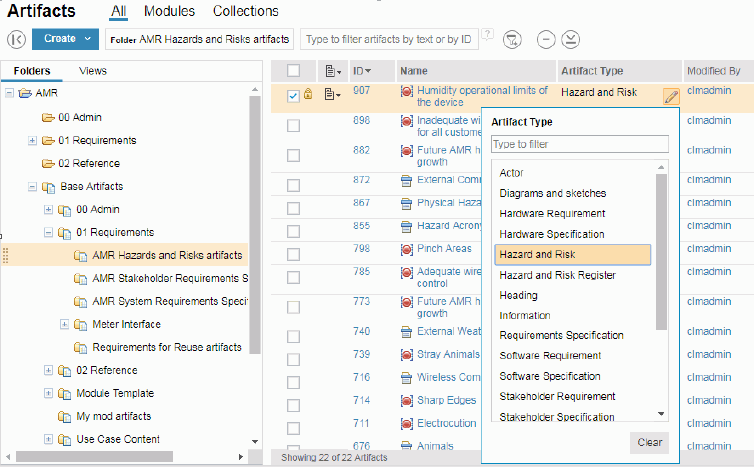
Task: Click the document icon for Physical Hazard artifact
Action: (x=406, y=203)
